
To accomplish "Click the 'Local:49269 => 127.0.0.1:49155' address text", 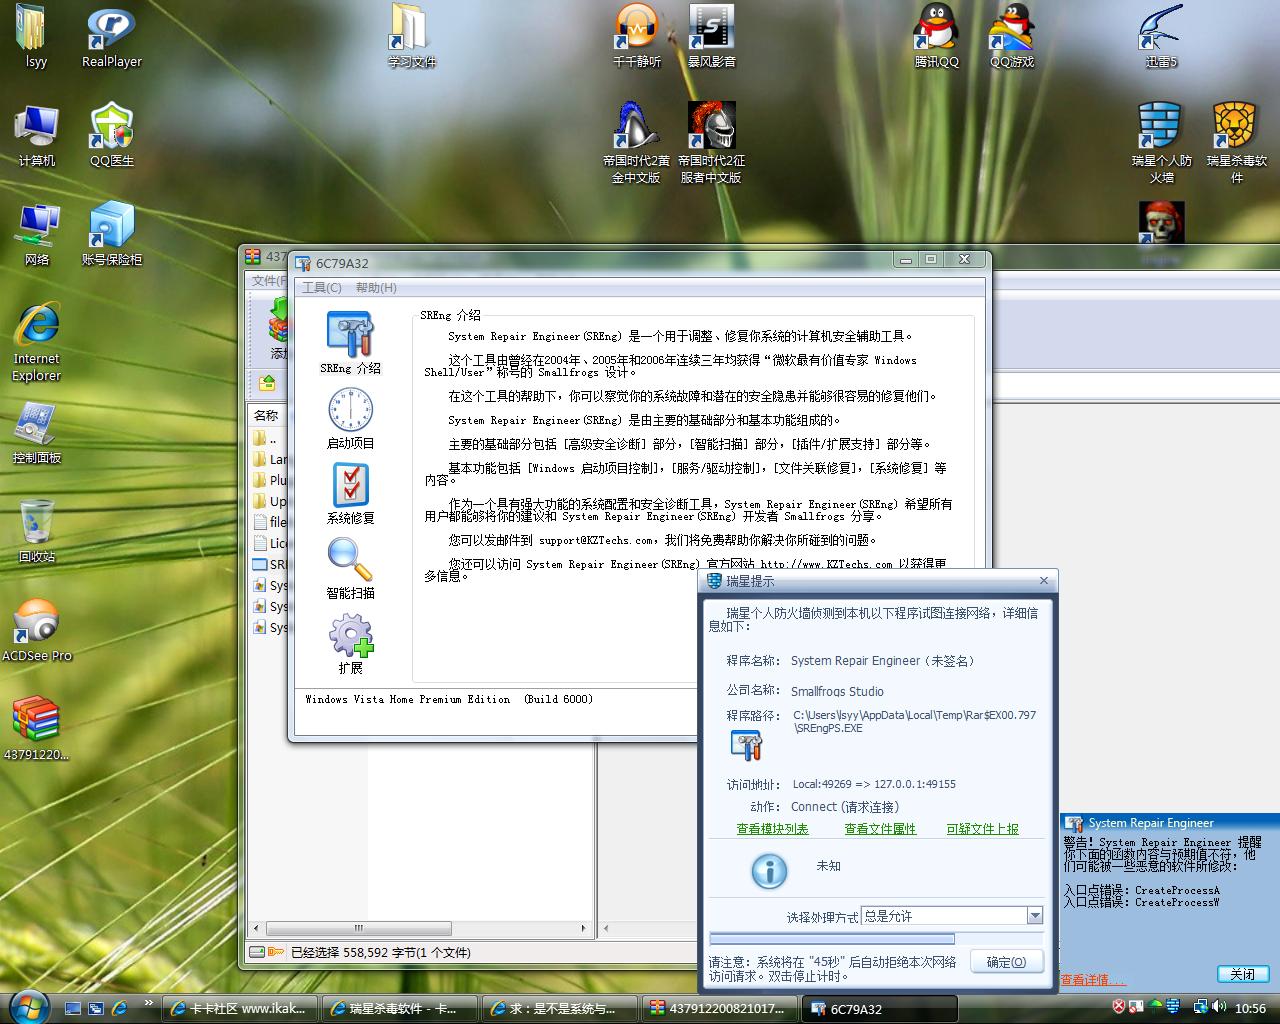I will click(874, 784).
